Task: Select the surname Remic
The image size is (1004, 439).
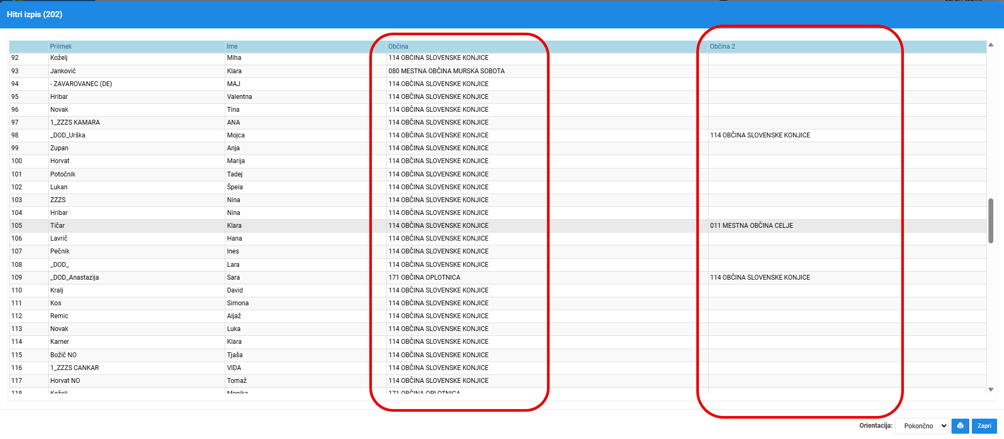Action: (x=58, y=315)
